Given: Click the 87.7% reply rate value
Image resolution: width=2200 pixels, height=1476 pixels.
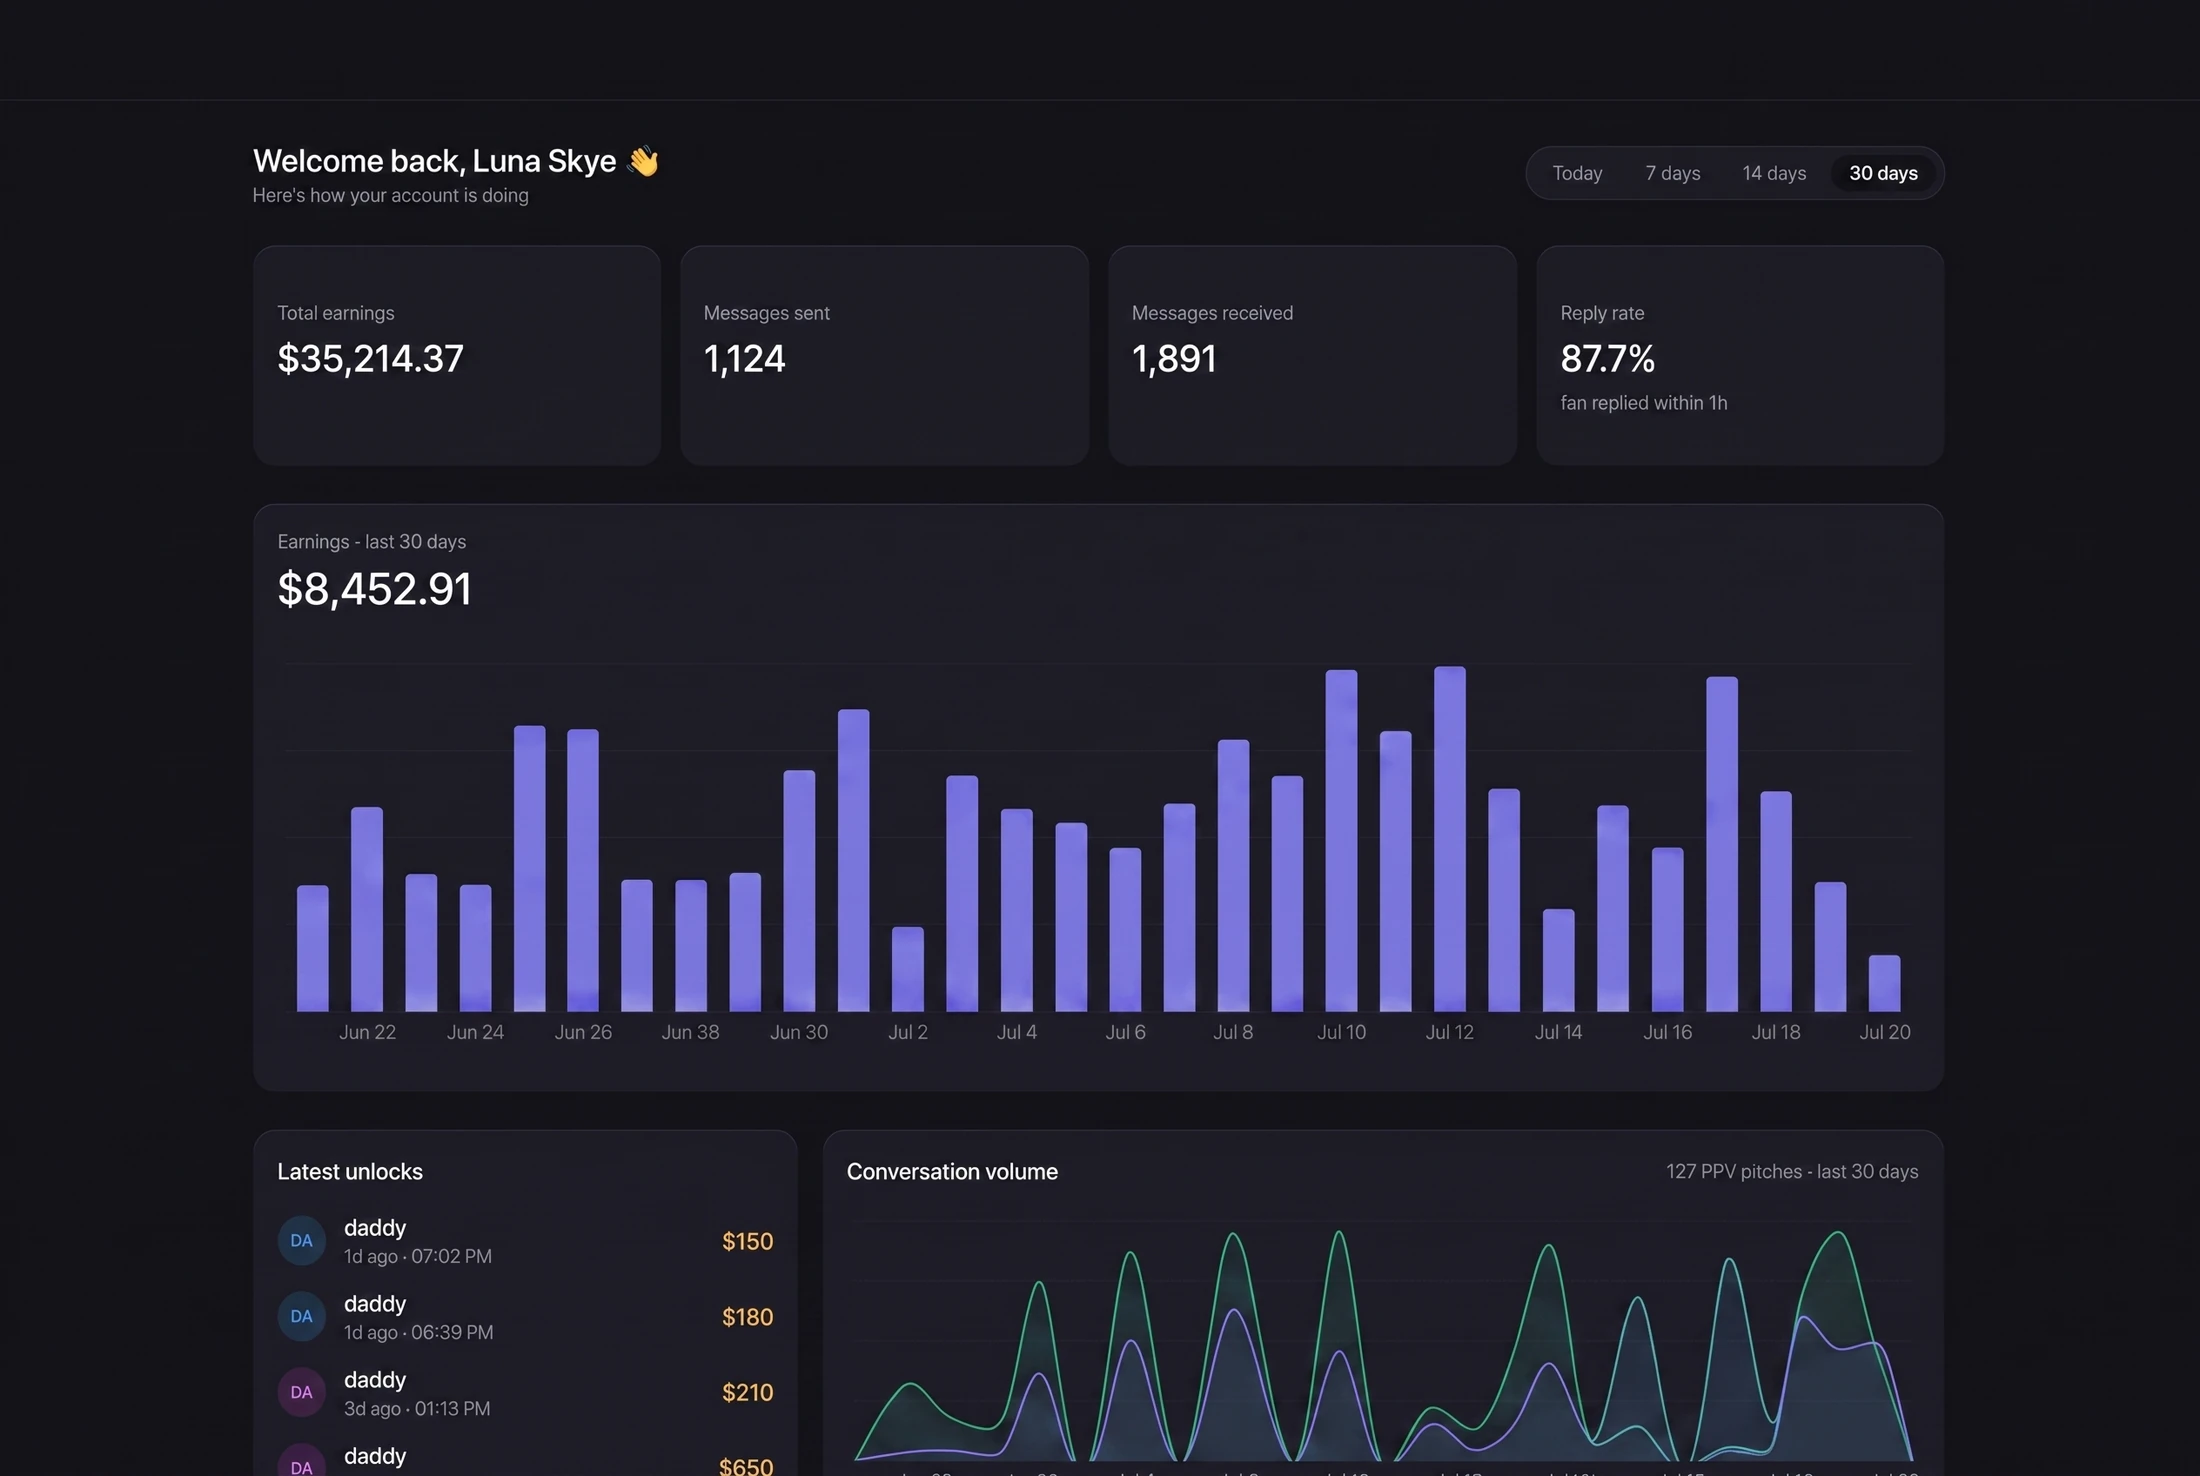Looking at the screenshot, I should 1607,358.
